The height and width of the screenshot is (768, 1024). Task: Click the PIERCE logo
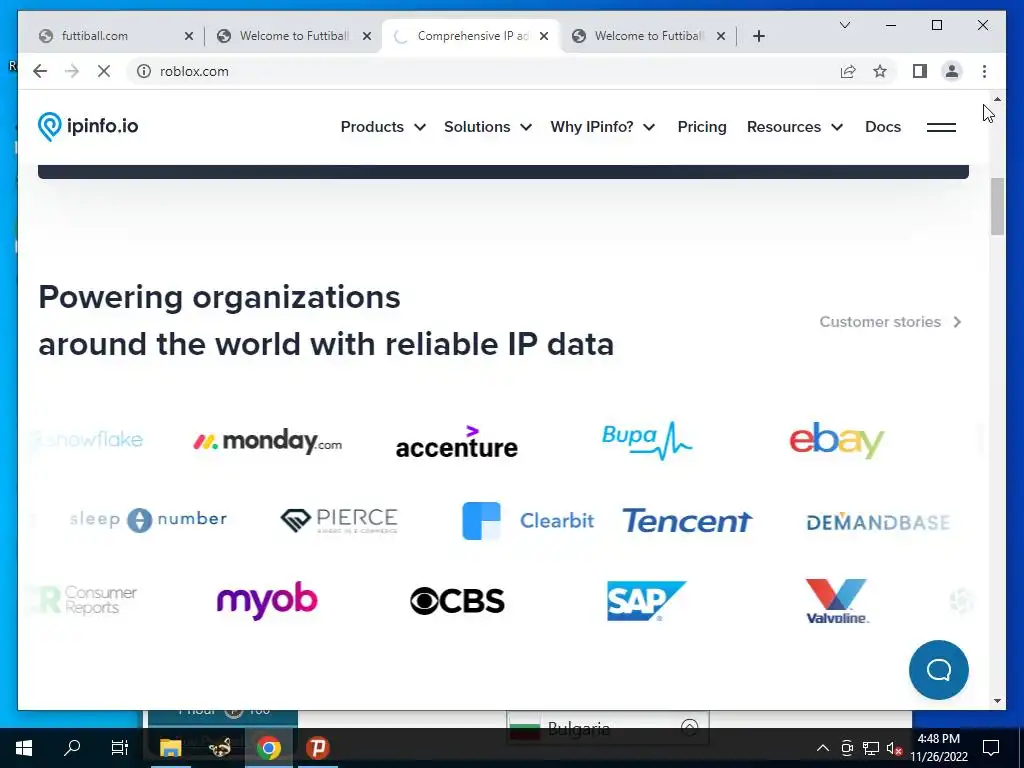pyautogui.click(x=339, y=520)
